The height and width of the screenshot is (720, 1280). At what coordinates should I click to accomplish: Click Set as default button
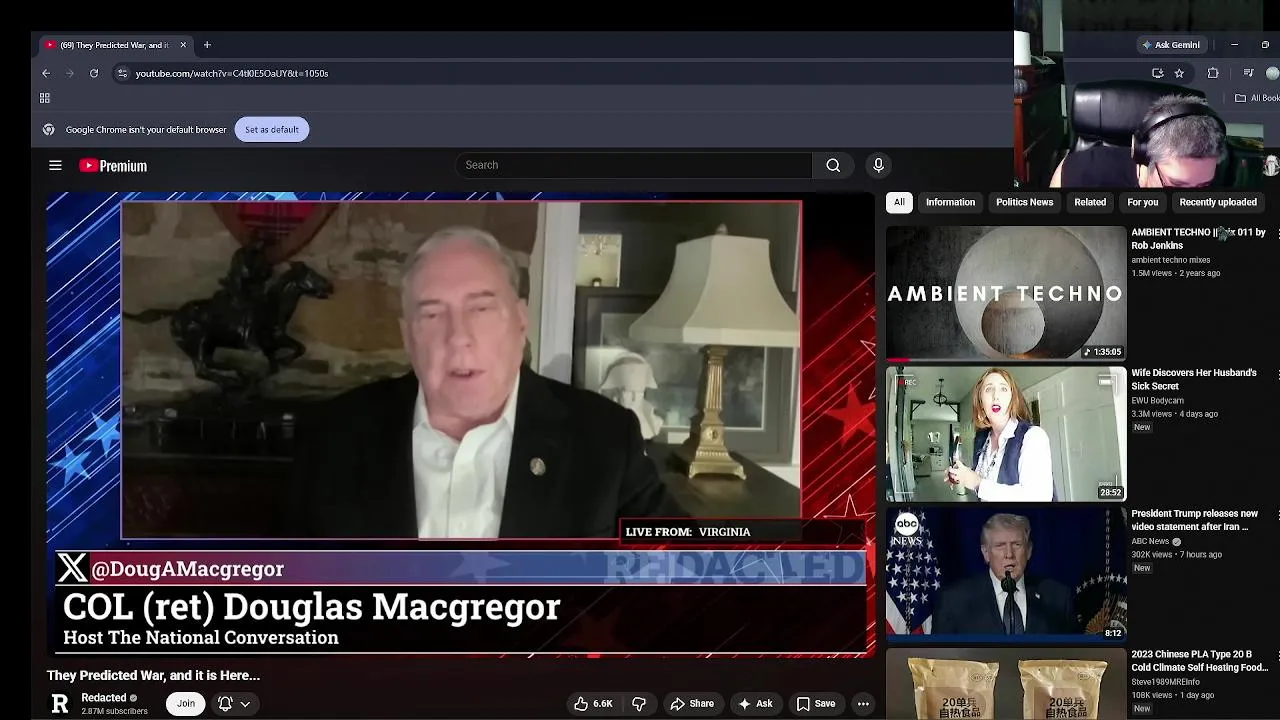(x=271, y=129)
